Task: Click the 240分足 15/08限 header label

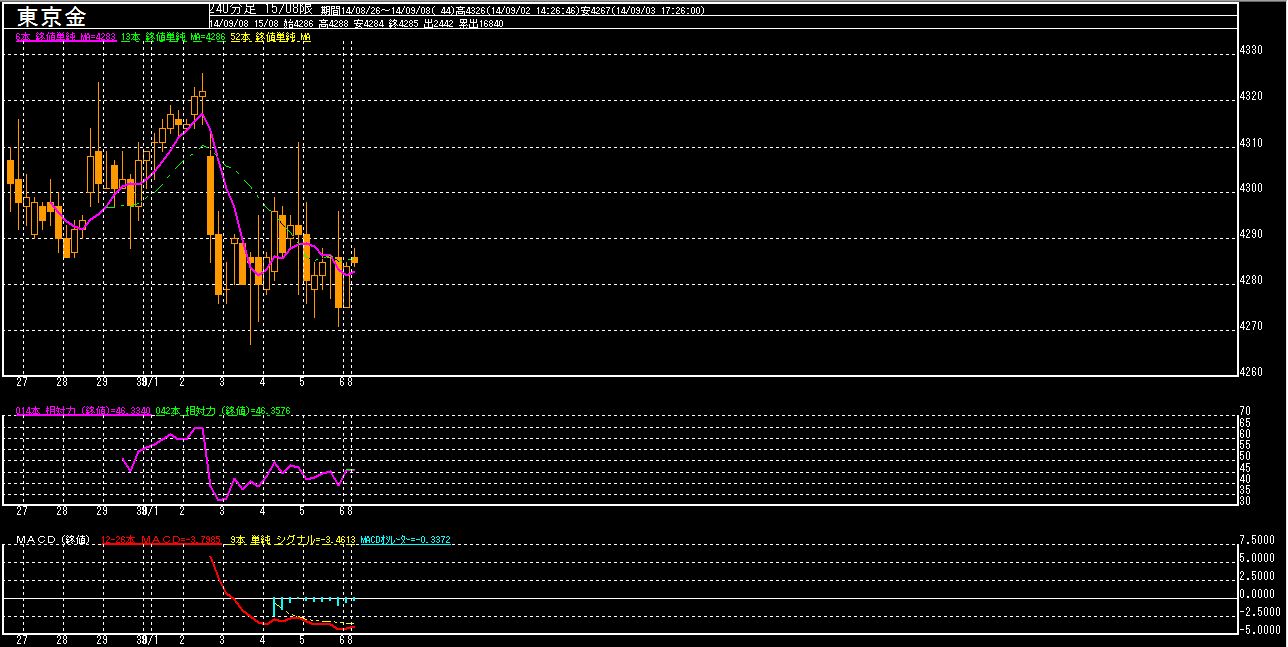Action: tap(260, 8)
